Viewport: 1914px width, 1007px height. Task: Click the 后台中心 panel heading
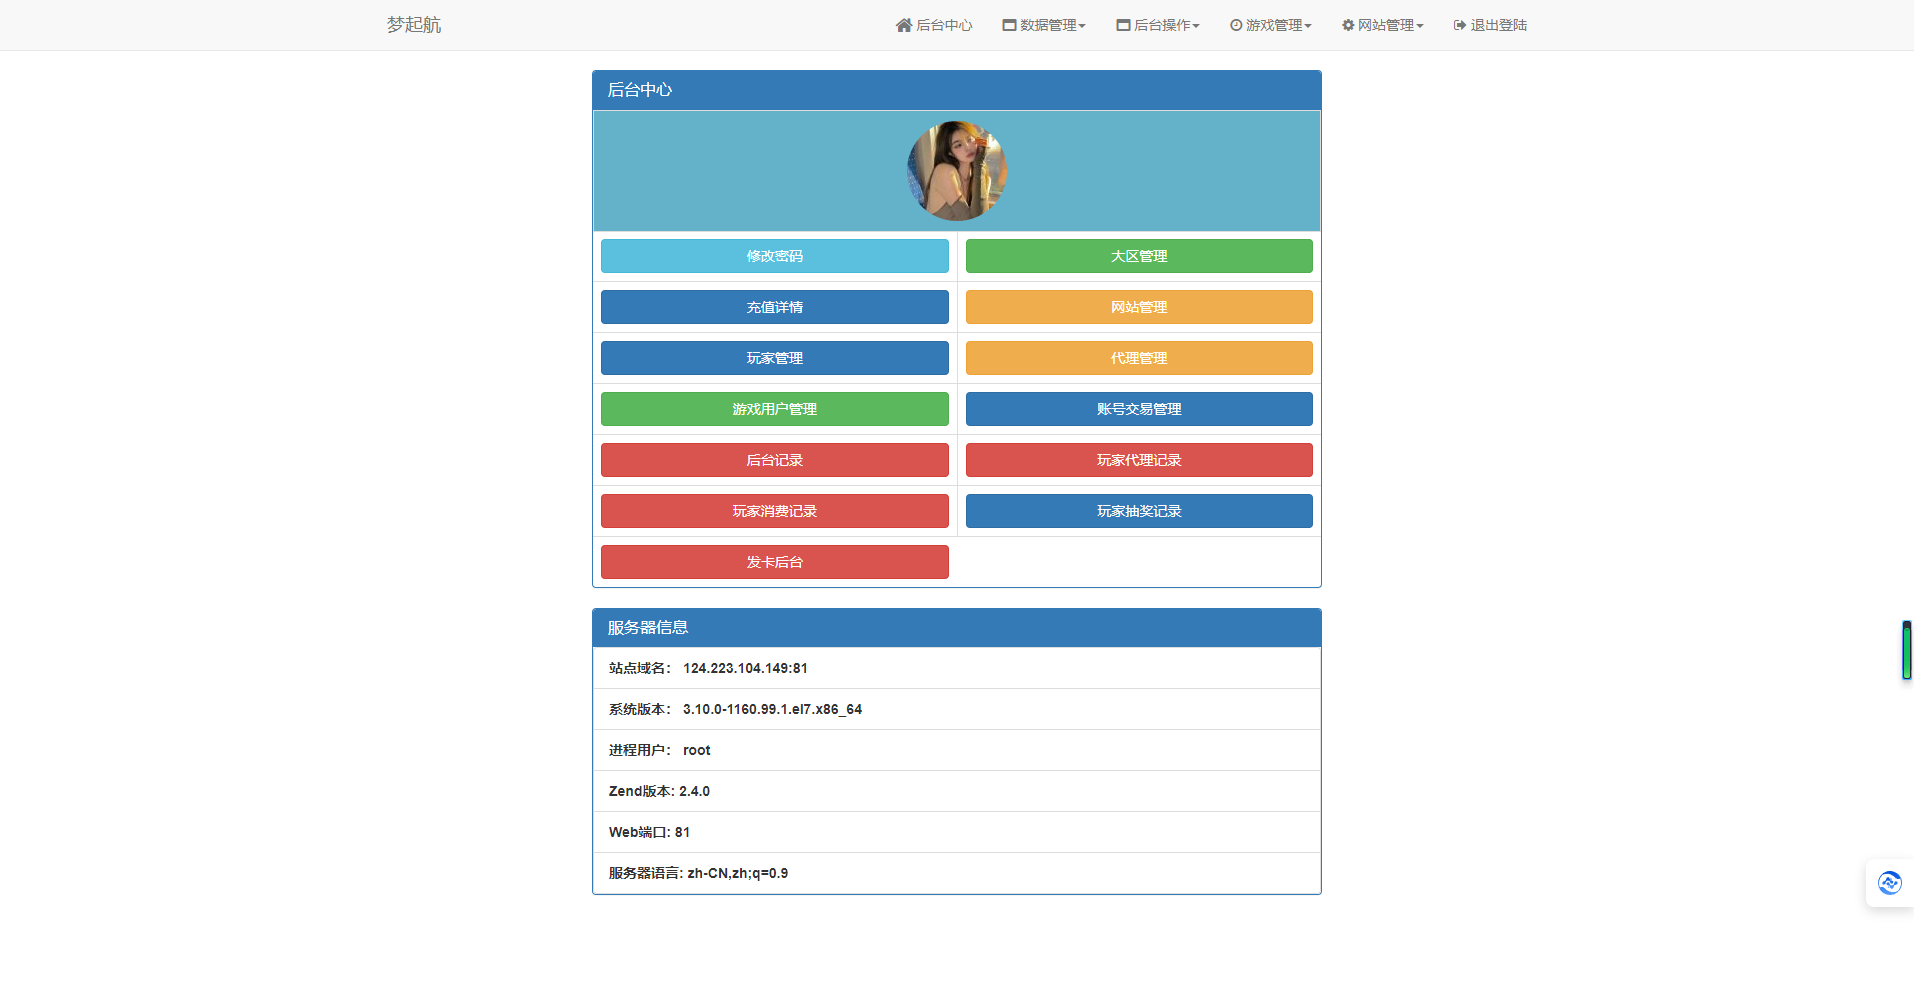point(957,90)
